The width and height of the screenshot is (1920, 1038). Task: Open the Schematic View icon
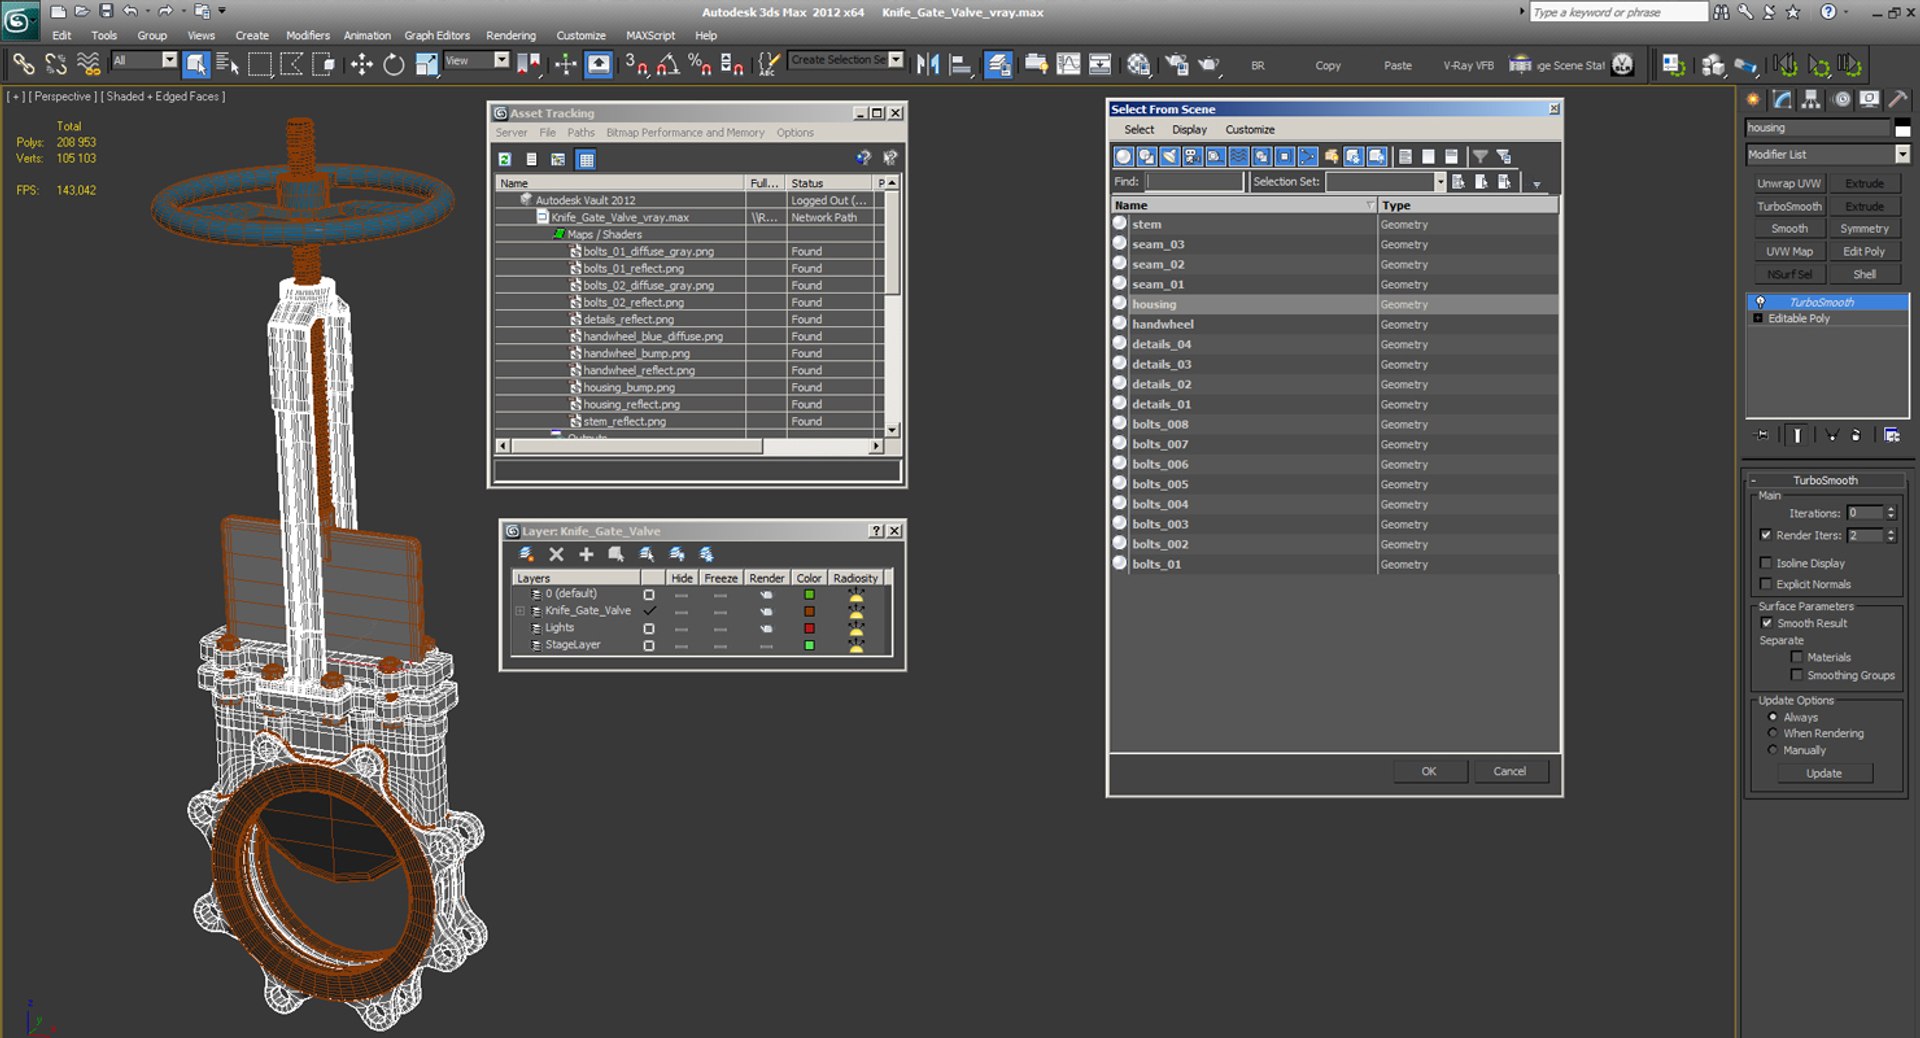pos(1100,65)
